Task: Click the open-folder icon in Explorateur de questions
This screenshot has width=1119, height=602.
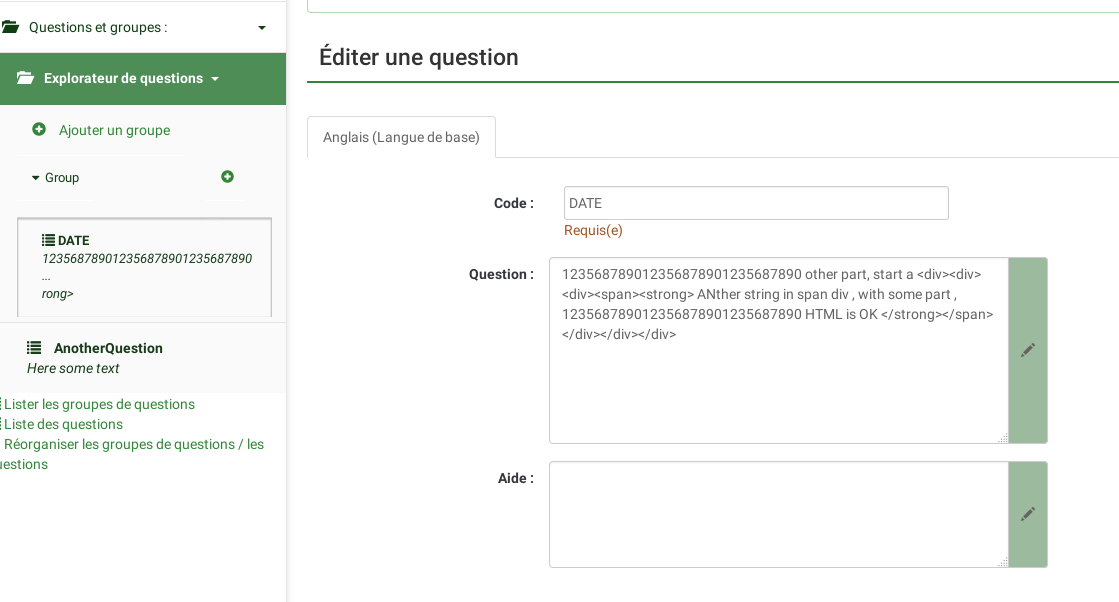Action: click(26, 78)
